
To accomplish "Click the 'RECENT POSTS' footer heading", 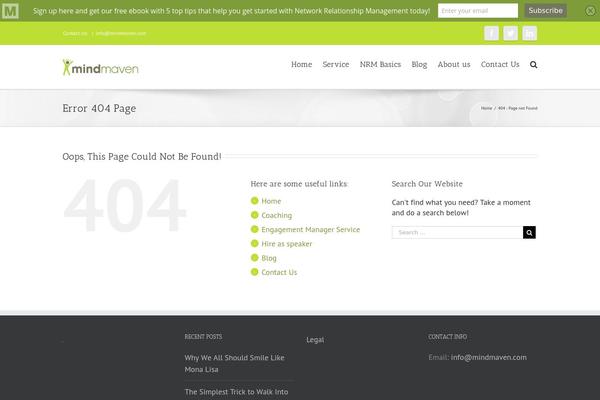I will 203,336.
